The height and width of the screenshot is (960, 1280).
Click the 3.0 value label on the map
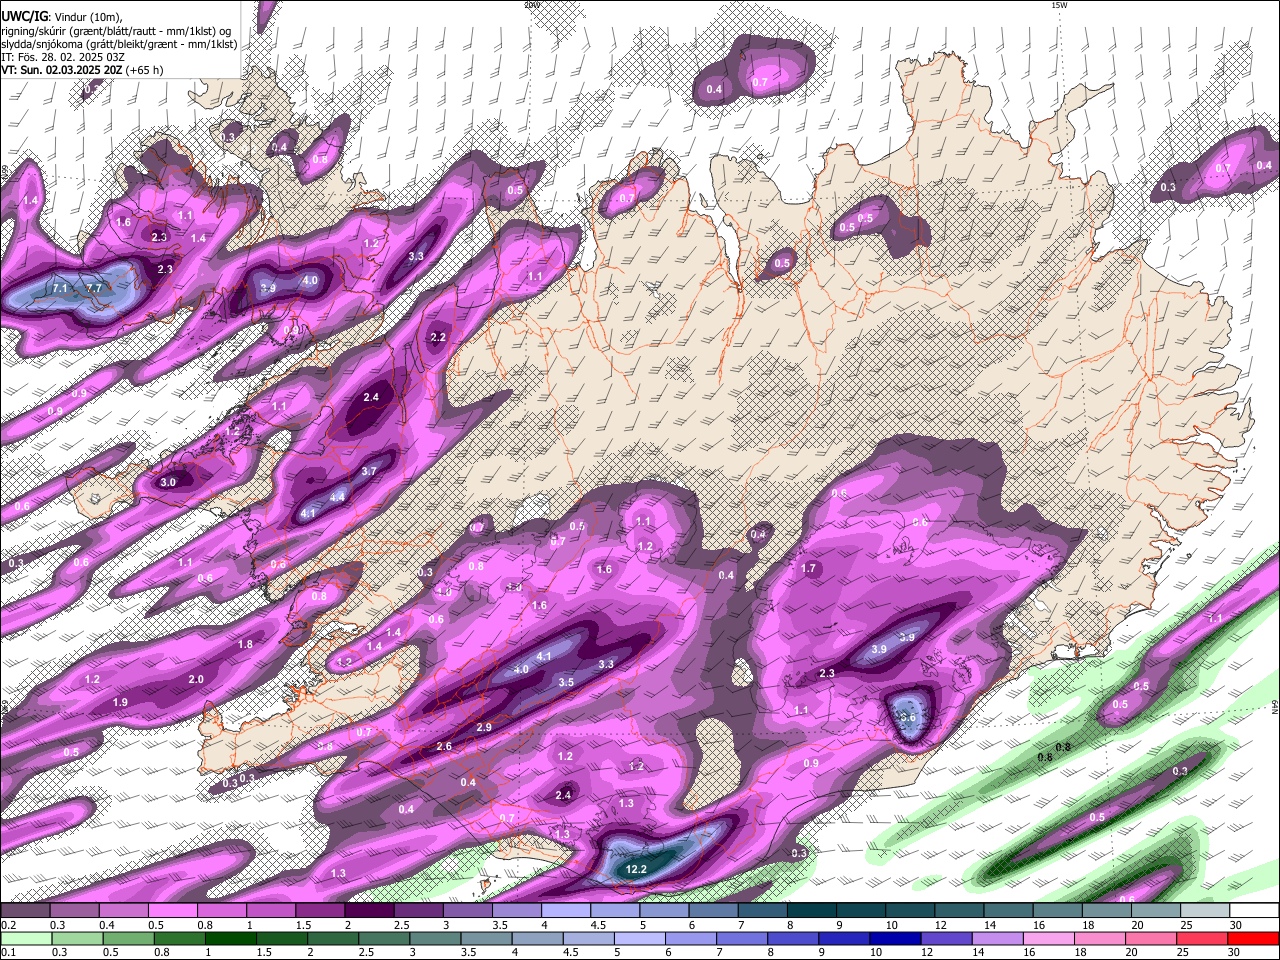point(168,482)
